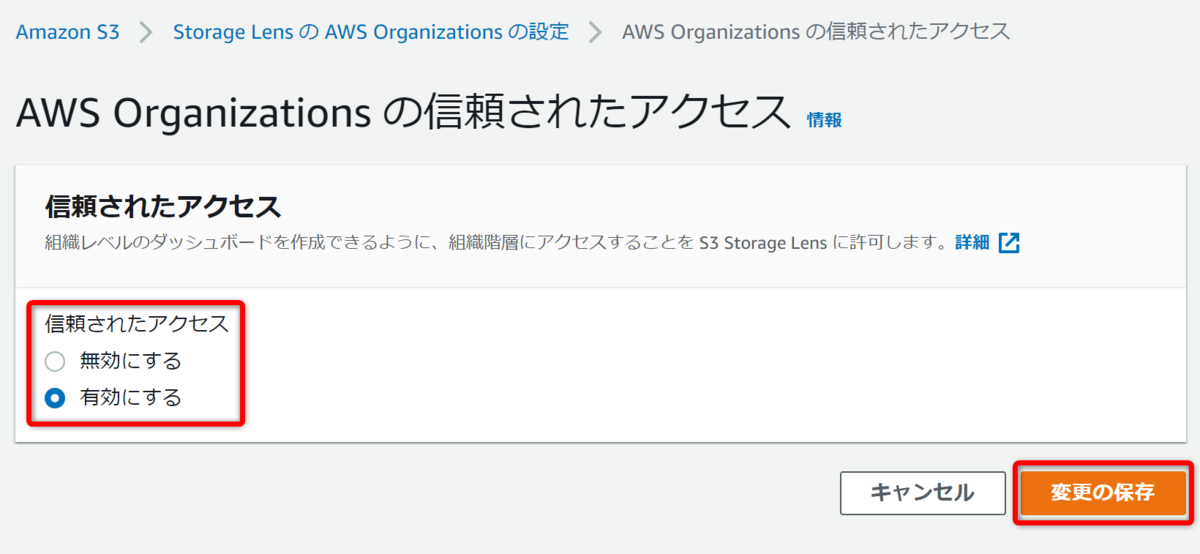This screenshot has height=554, width=1200.
Task: Select the 有効にする radio button
Action: coord(55,398)
